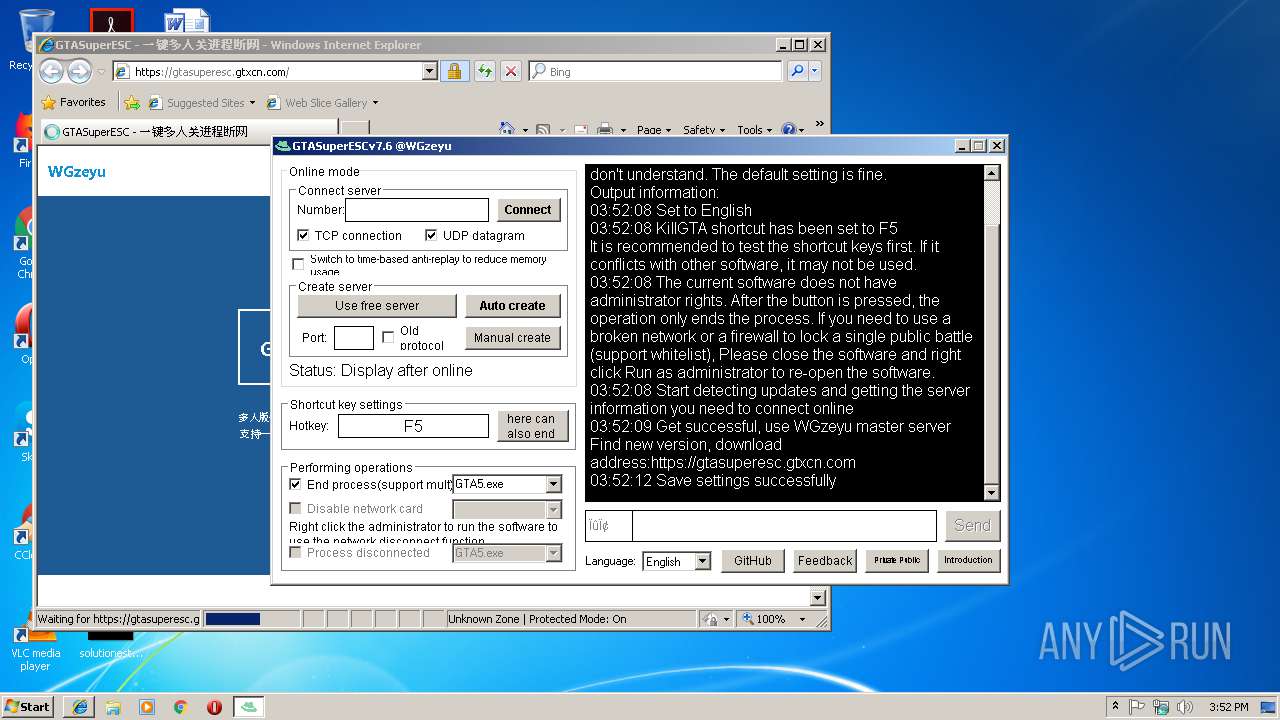The image size is (1280, 720).
Task: Click the IE Help question mark icon
Action: pyautogui.click(x=788, y=129)
